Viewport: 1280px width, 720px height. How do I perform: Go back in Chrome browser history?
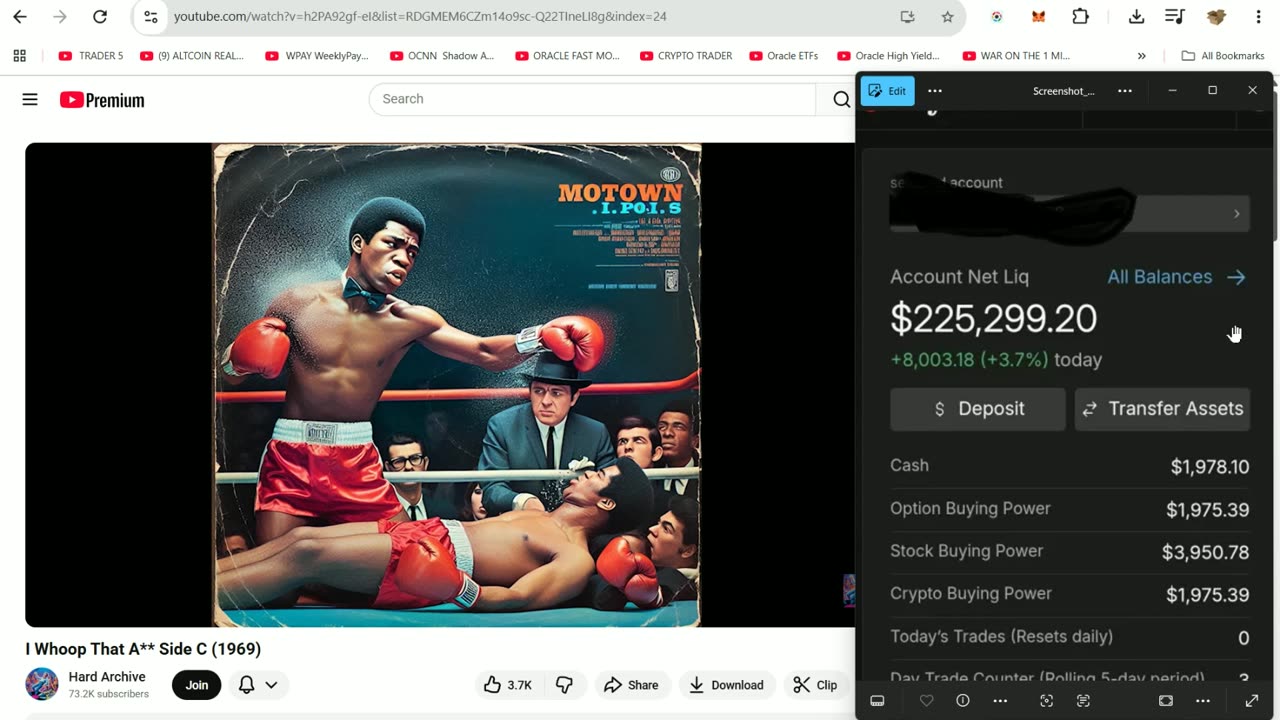[20, 17]
